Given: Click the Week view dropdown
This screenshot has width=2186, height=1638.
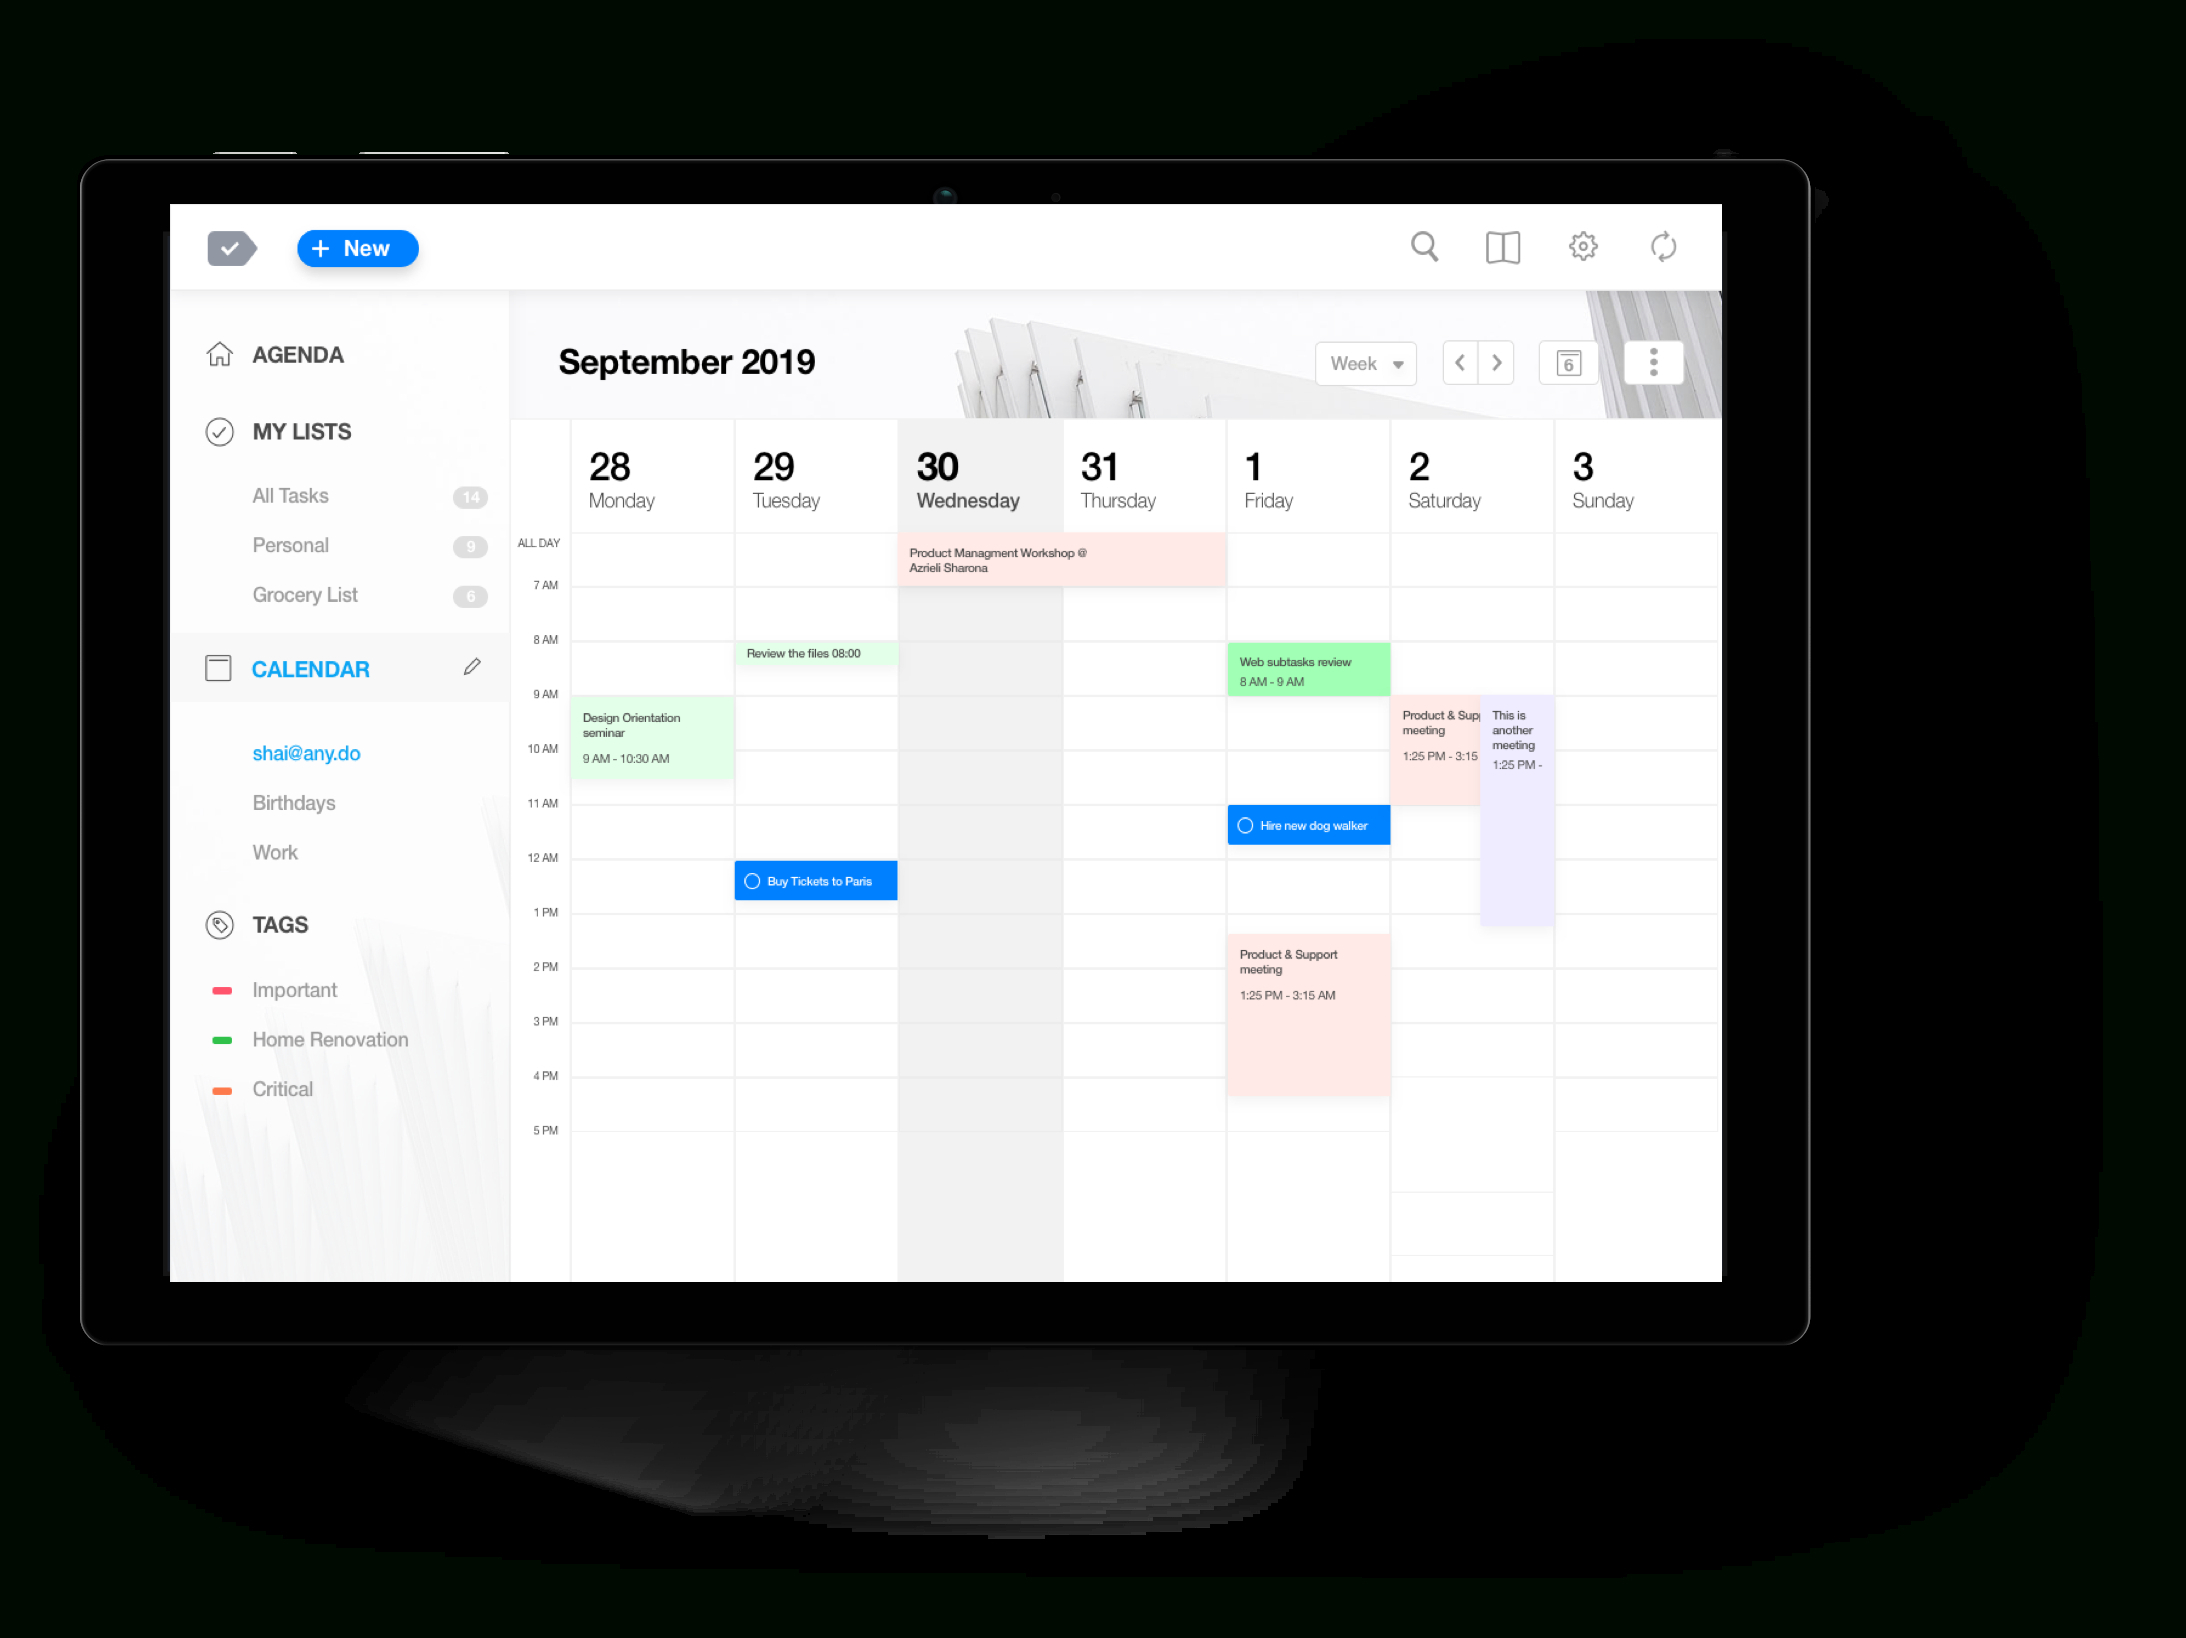Looking at the screenshot, I should coord(1362,361).
